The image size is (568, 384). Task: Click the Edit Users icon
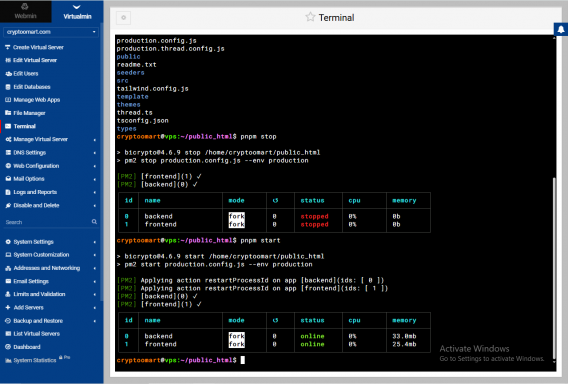(8, 74)
